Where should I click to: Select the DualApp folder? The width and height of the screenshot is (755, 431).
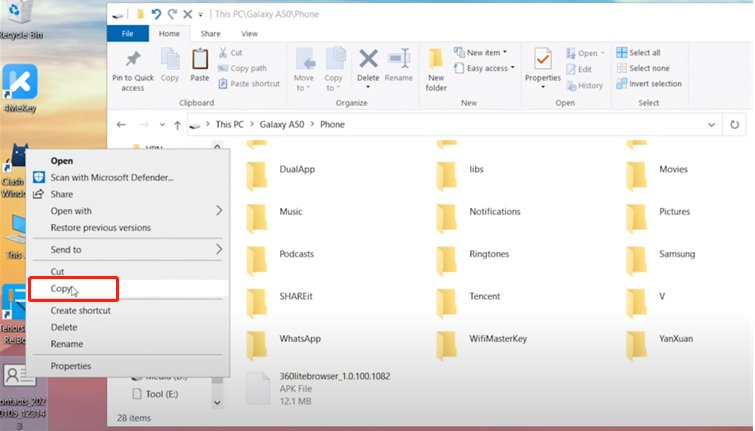coord(282,175)
